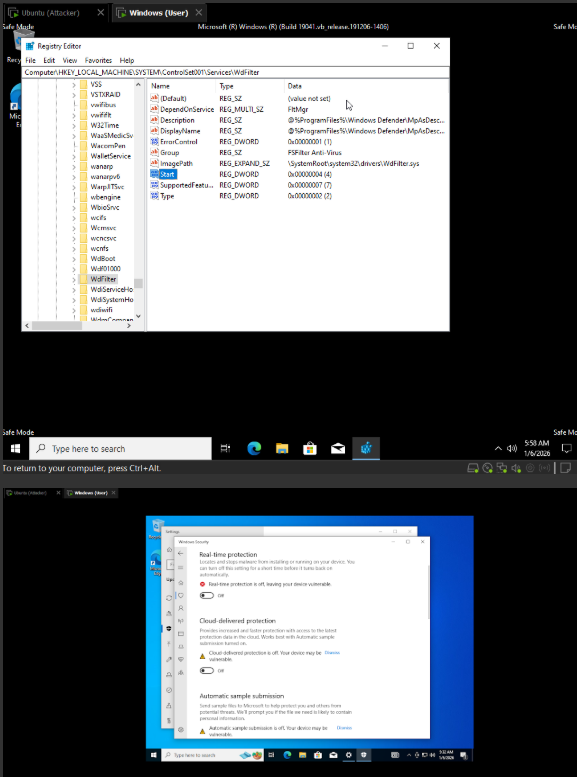The width and height of the screenshot is (577, 777).
Task: Open App & browser control sidebar icon
Action: click(x=181, y=634)
